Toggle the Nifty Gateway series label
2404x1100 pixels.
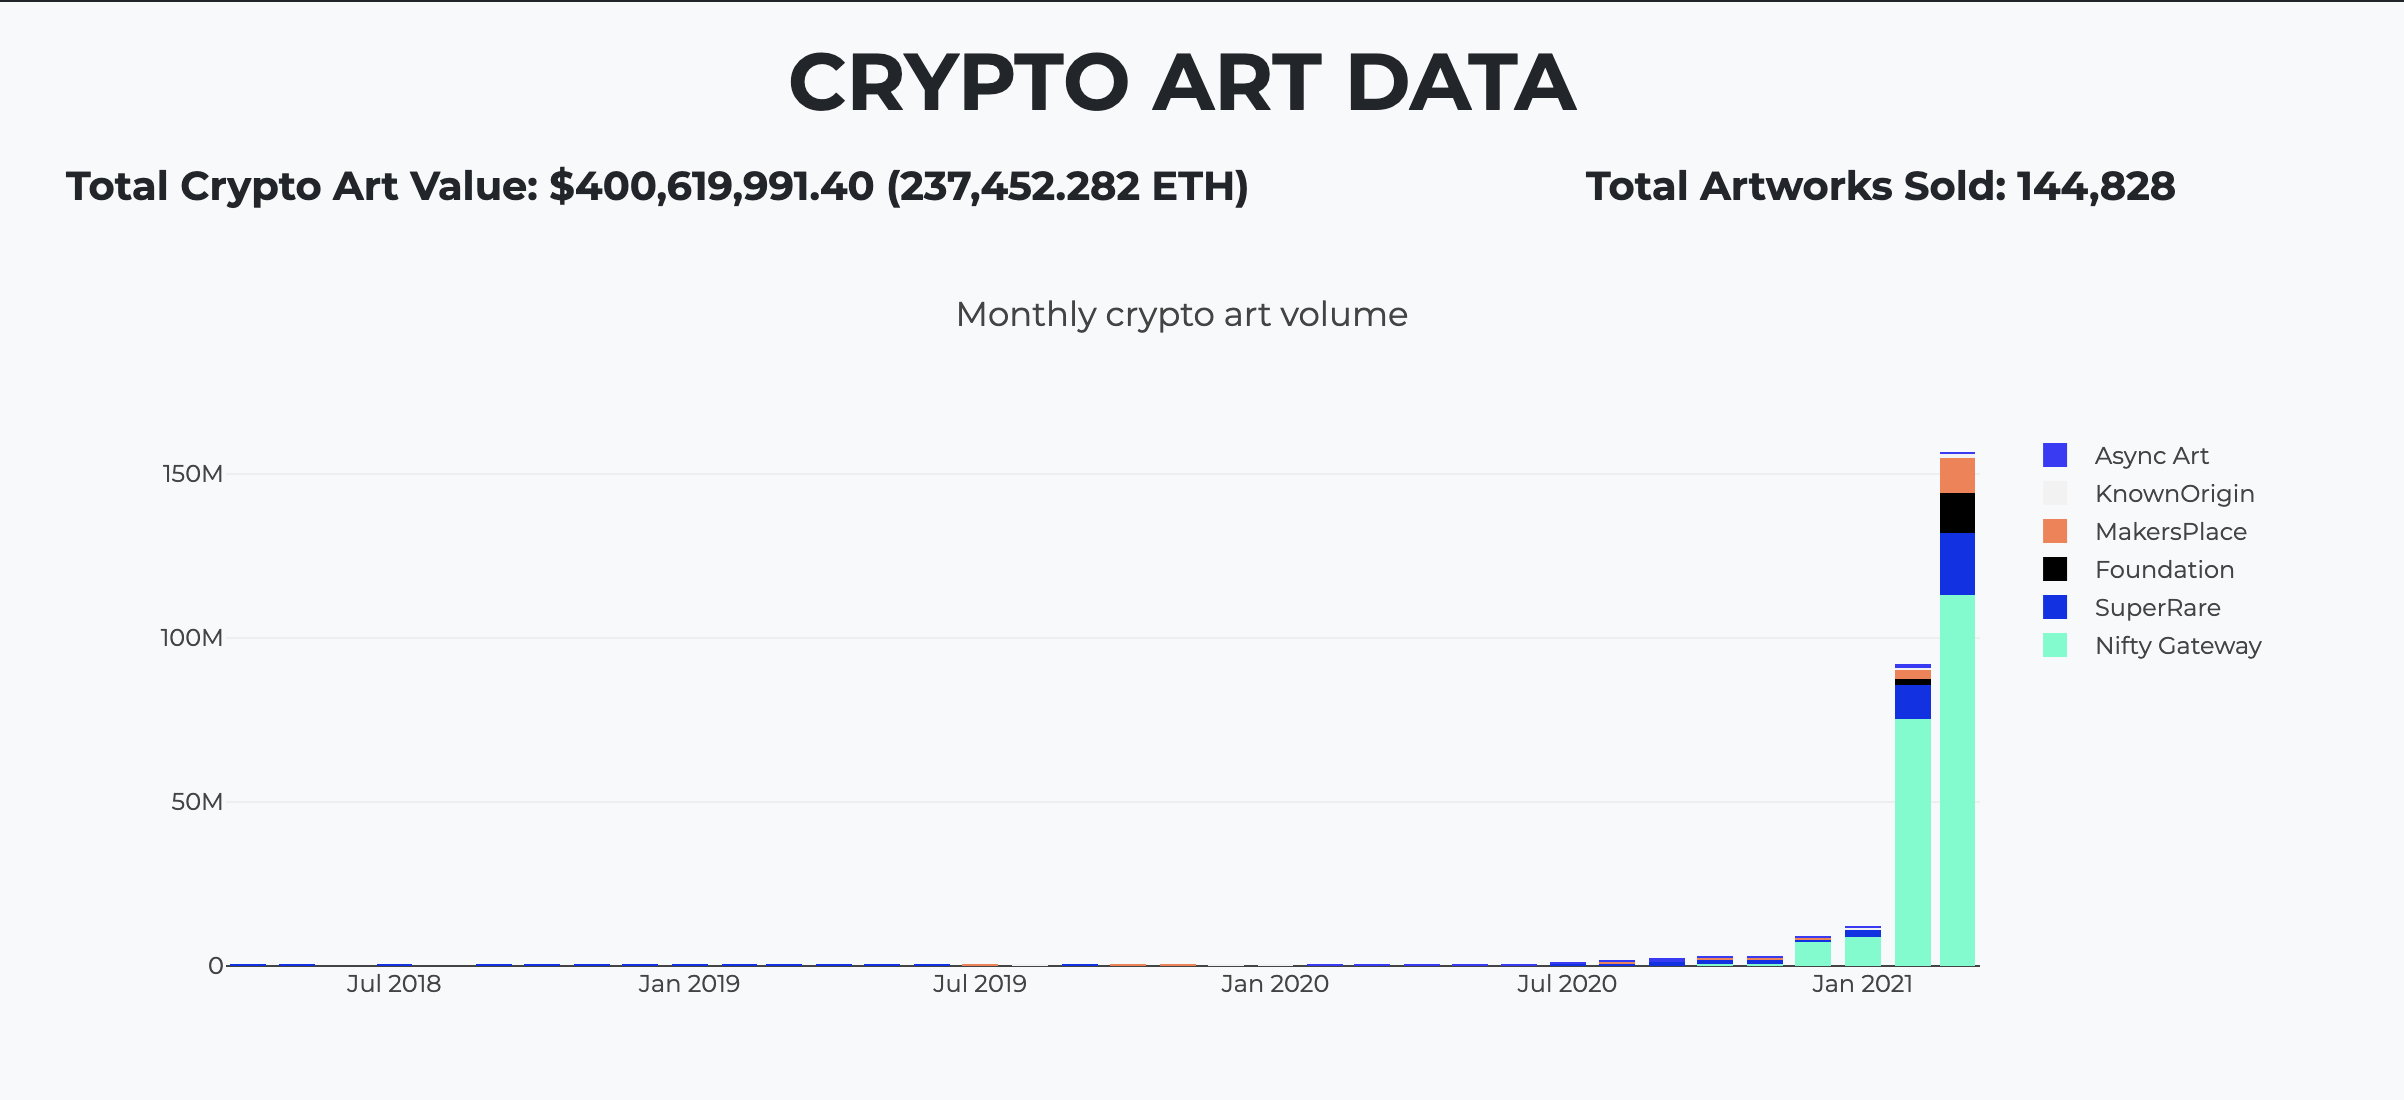(x=2178, y=646)
